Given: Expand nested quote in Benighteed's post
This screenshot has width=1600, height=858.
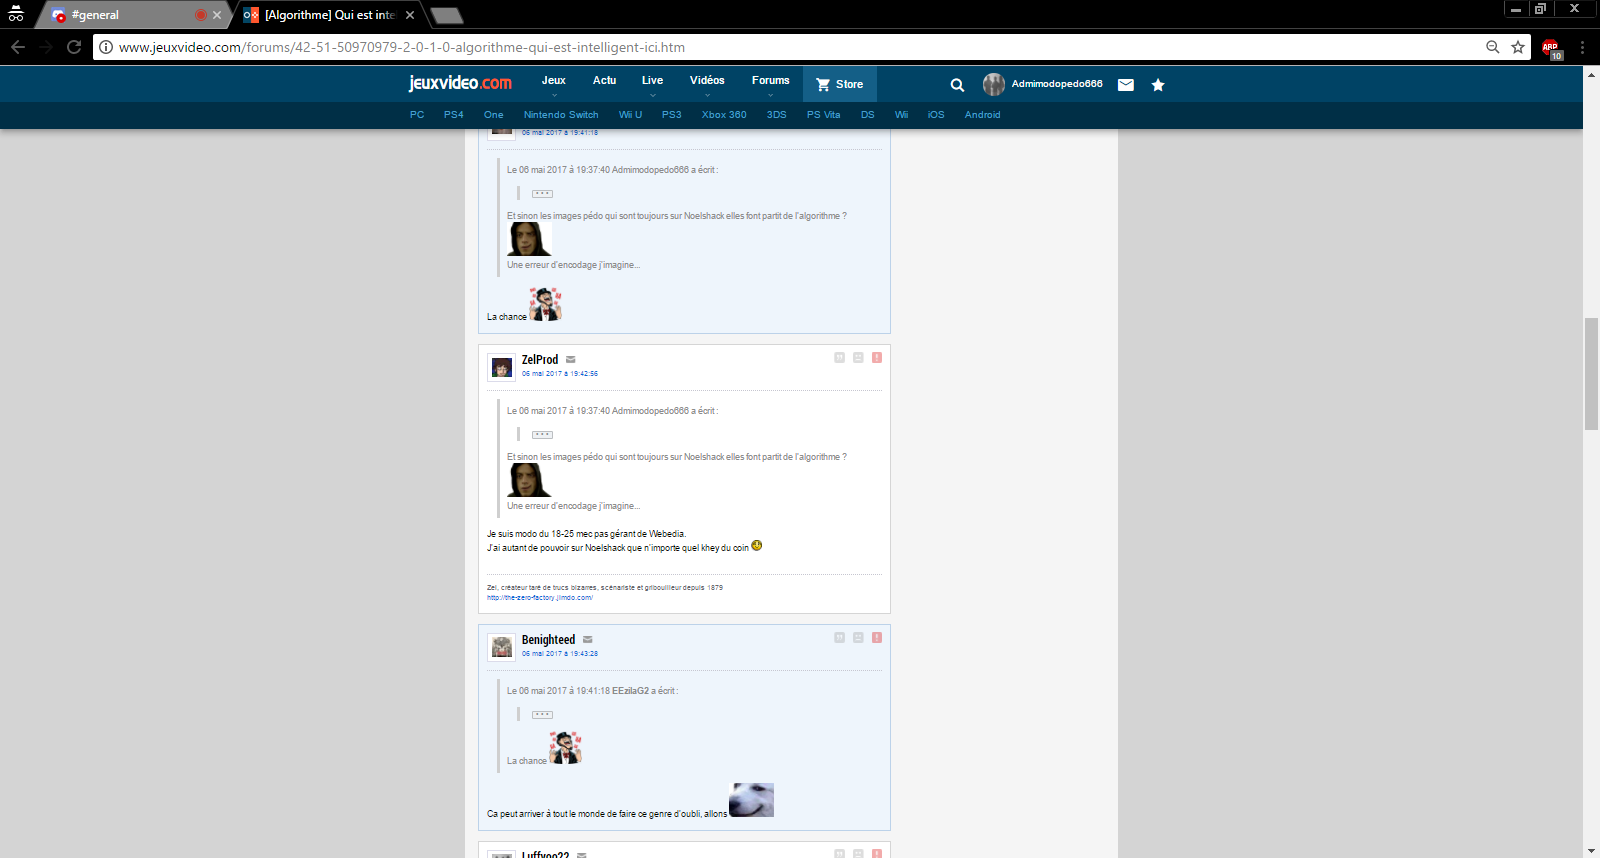Looking at the screenshot, I should tap(542, 715).
